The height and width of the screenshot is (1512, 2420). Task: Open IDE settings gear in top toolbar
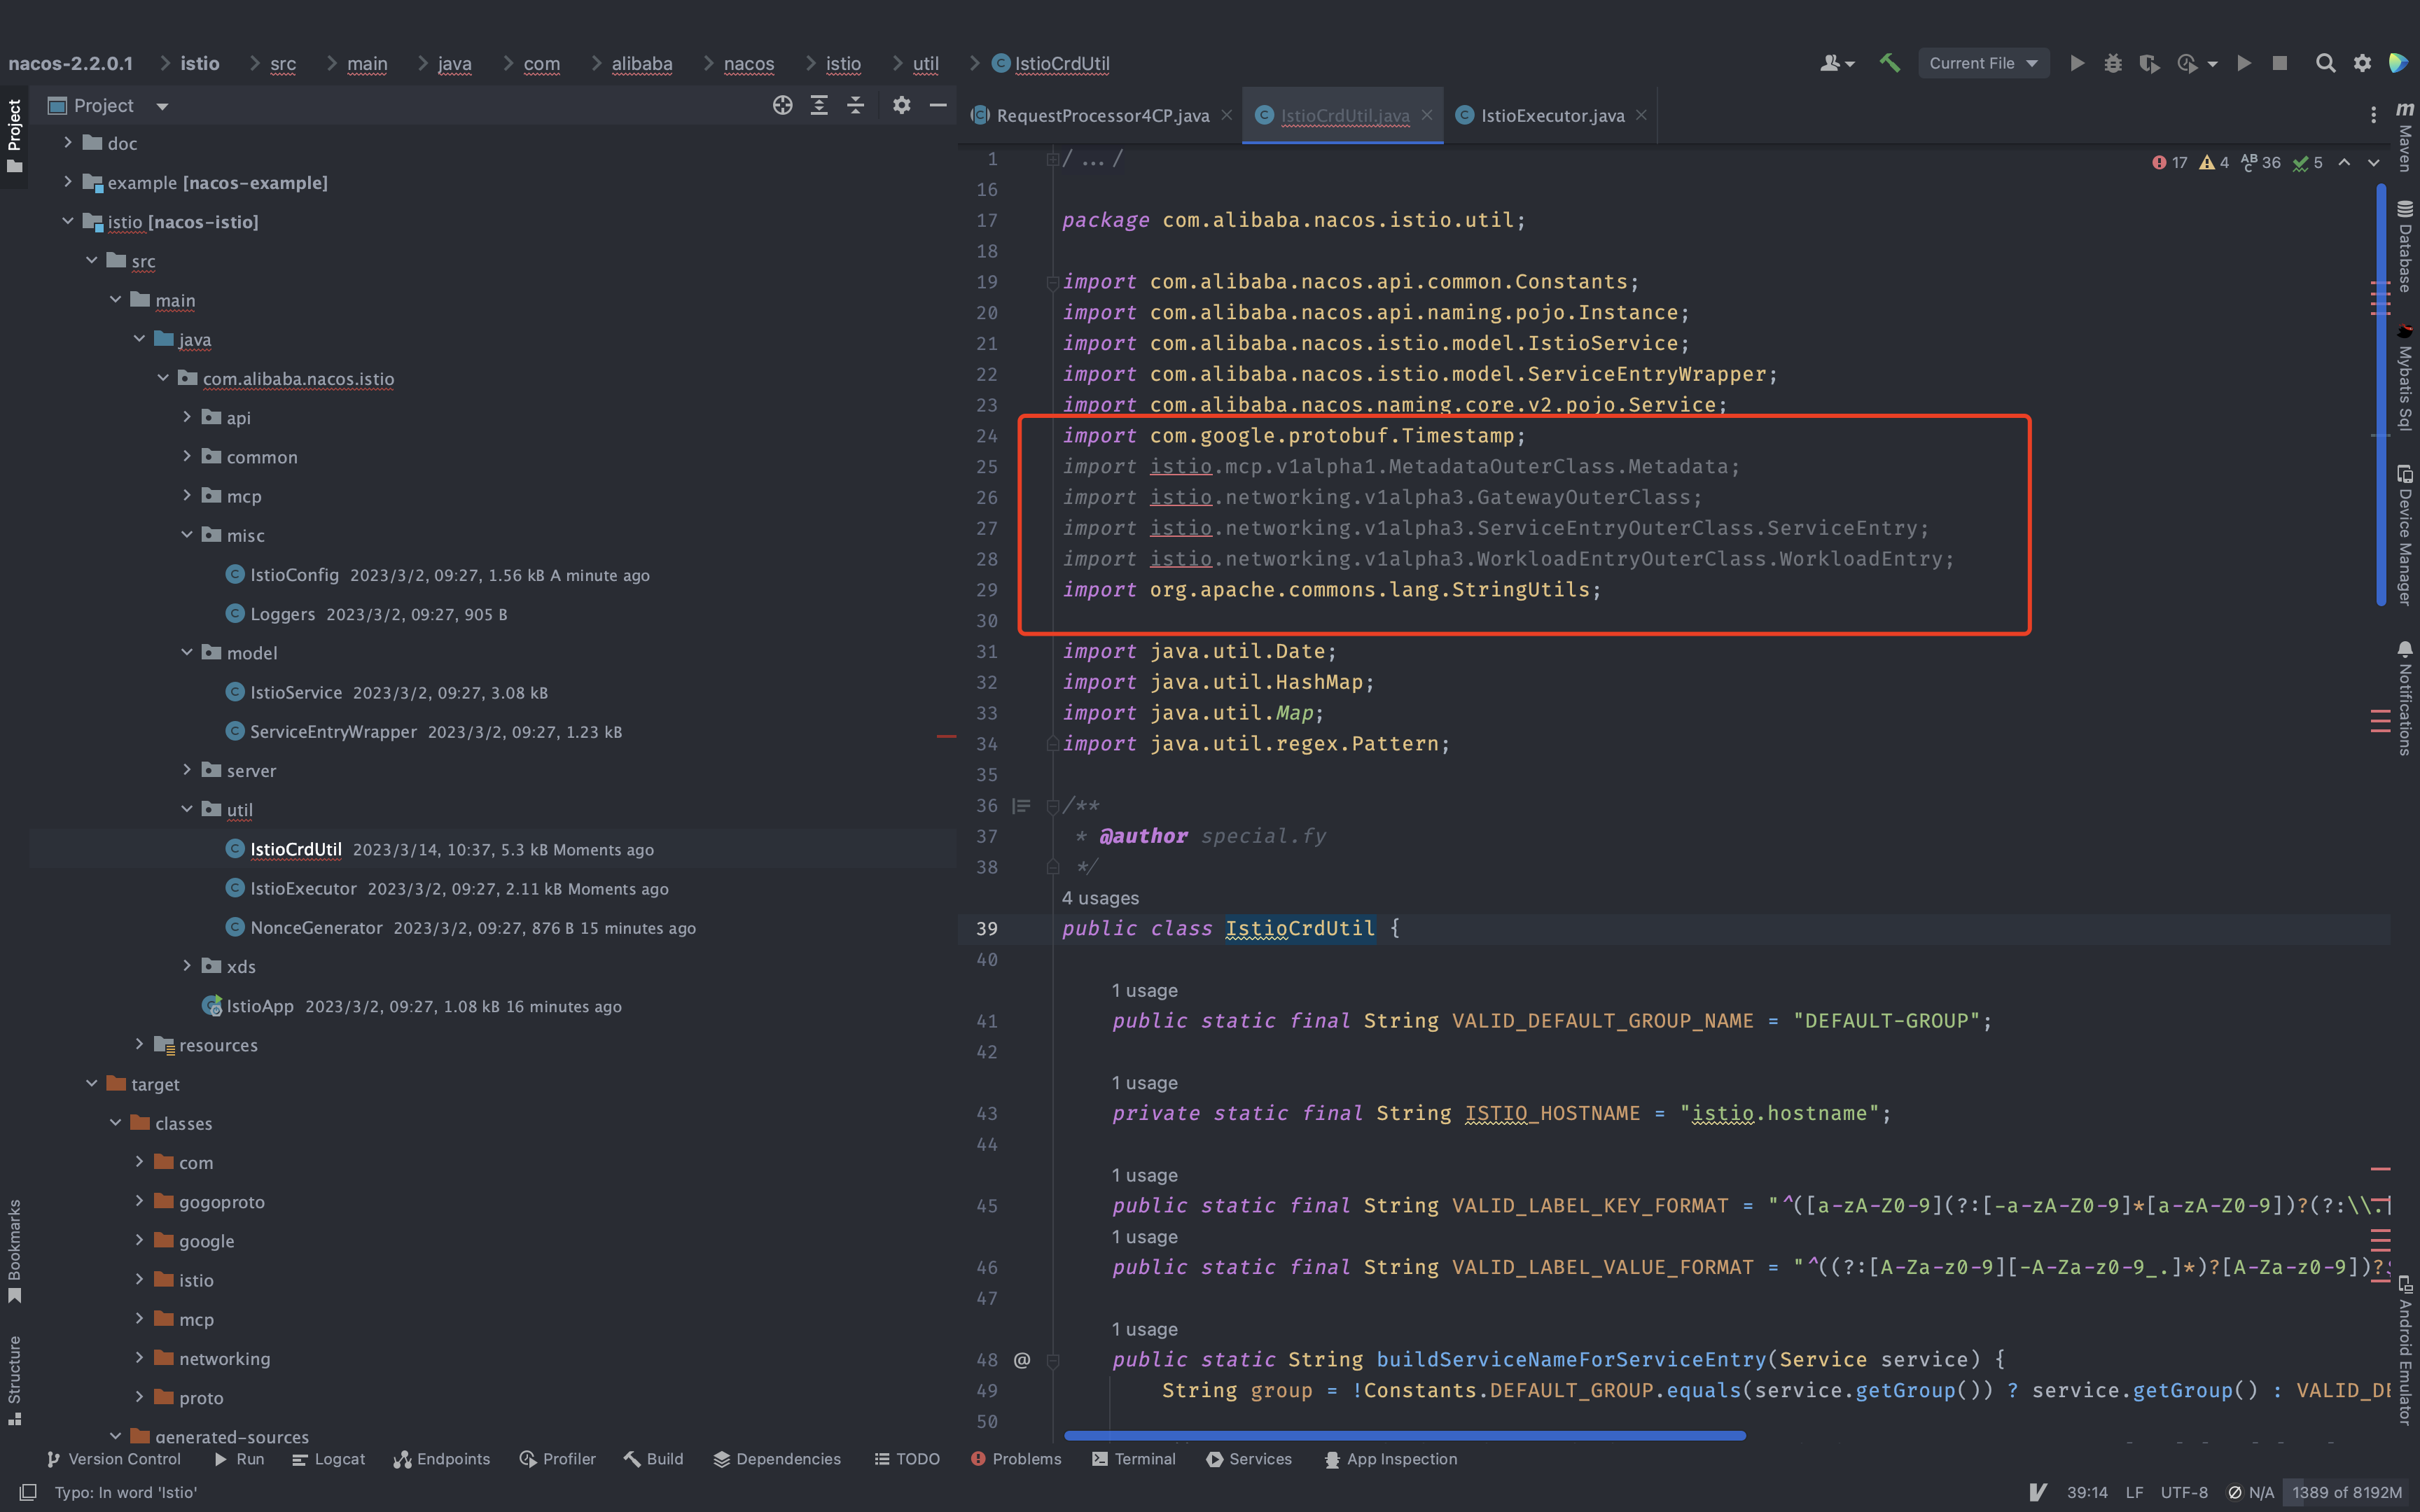[2362, 63]
